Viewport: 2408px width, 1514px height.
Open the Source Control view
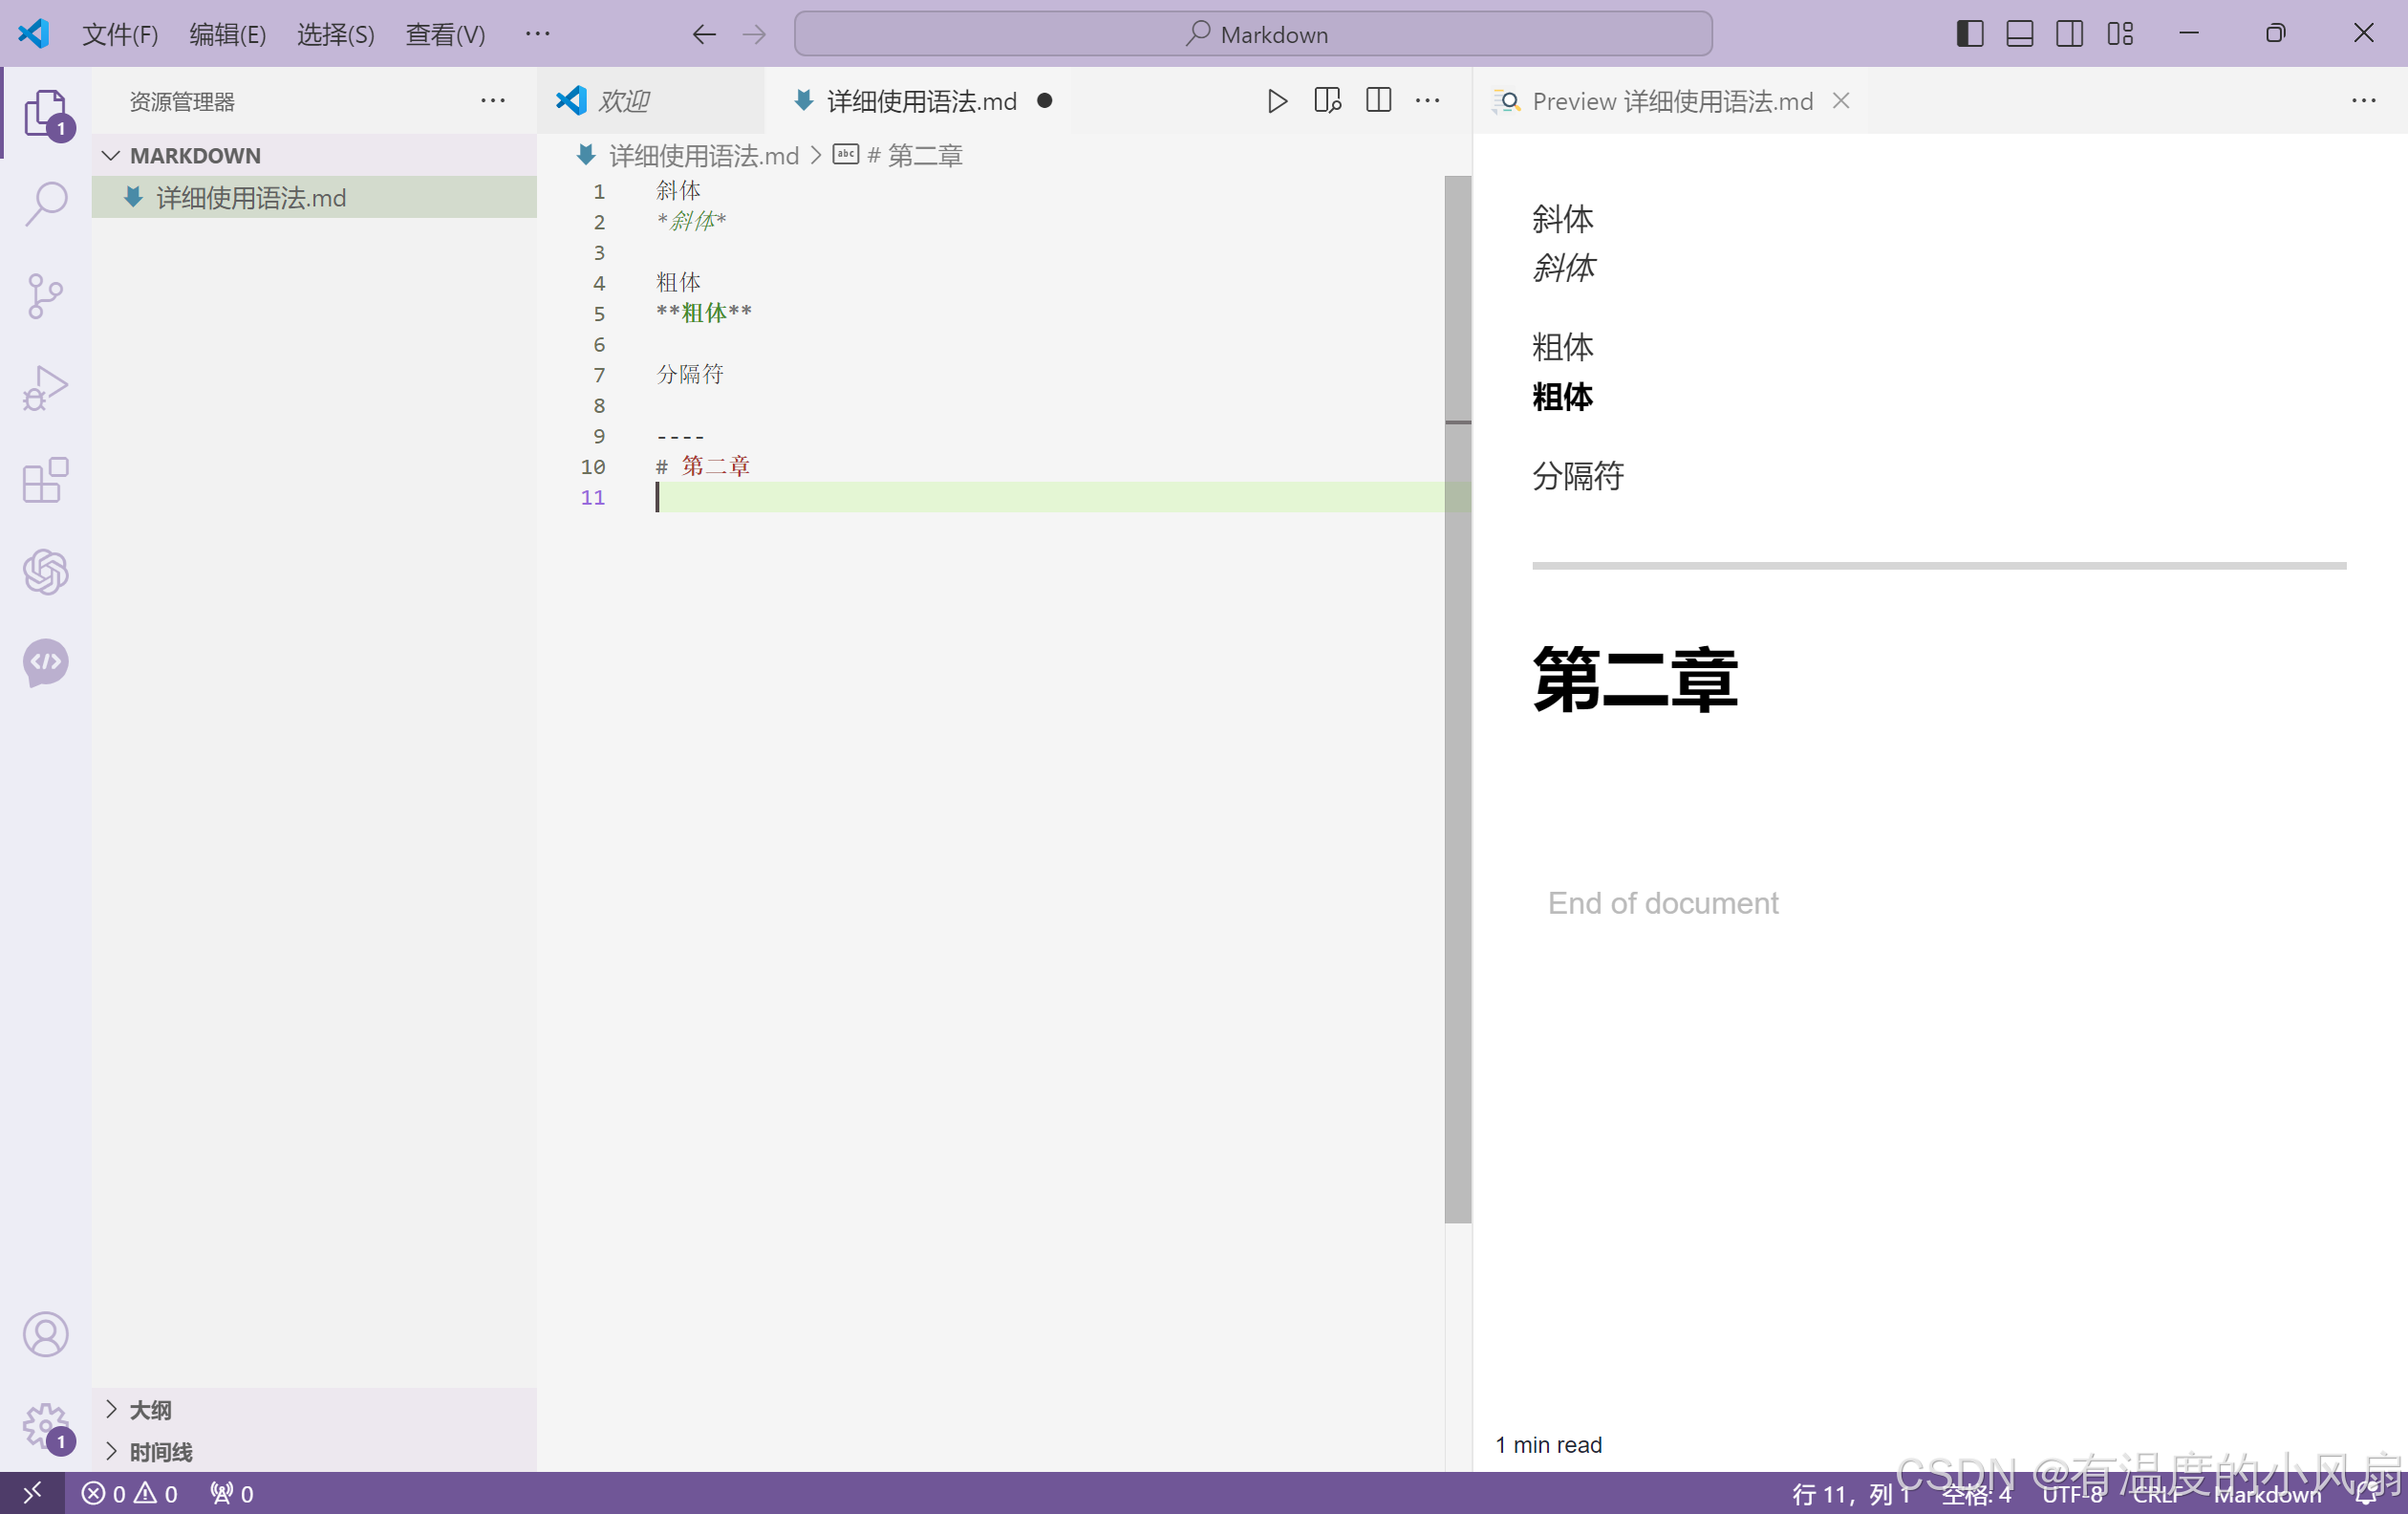[x=46, y=296]
